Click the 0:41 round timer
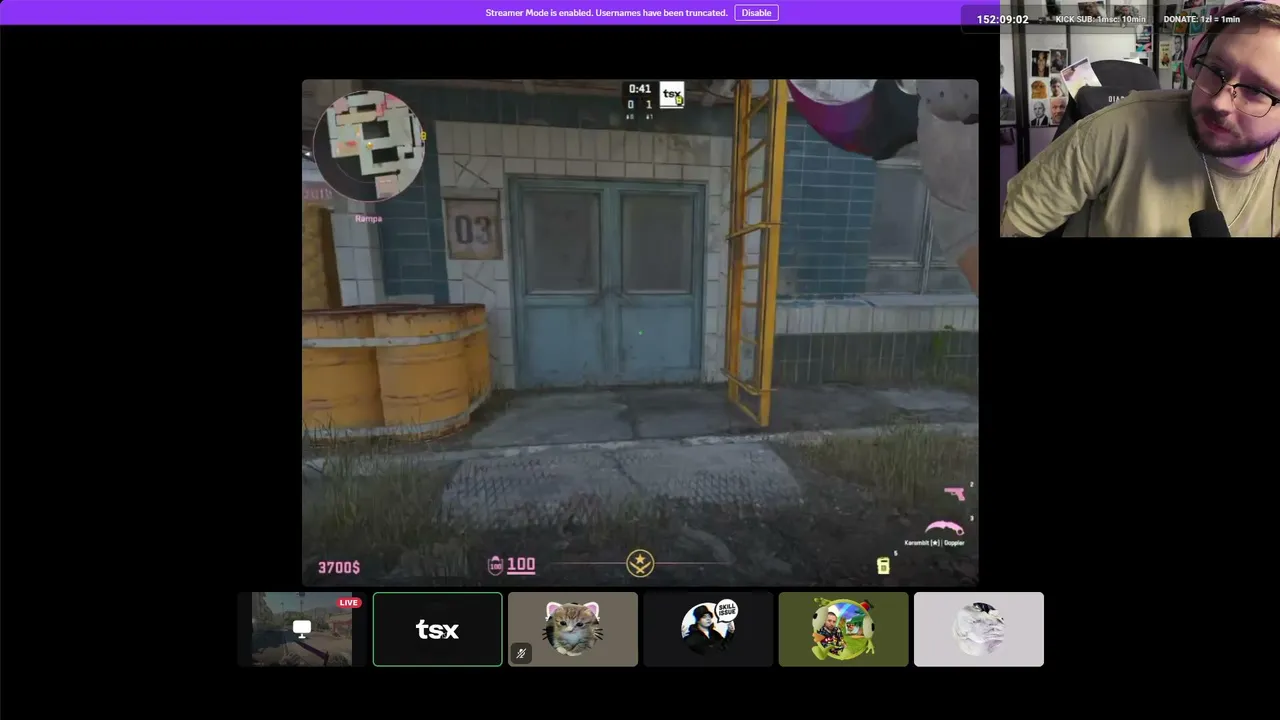The image size is (1280, 720). coord(640,89)
